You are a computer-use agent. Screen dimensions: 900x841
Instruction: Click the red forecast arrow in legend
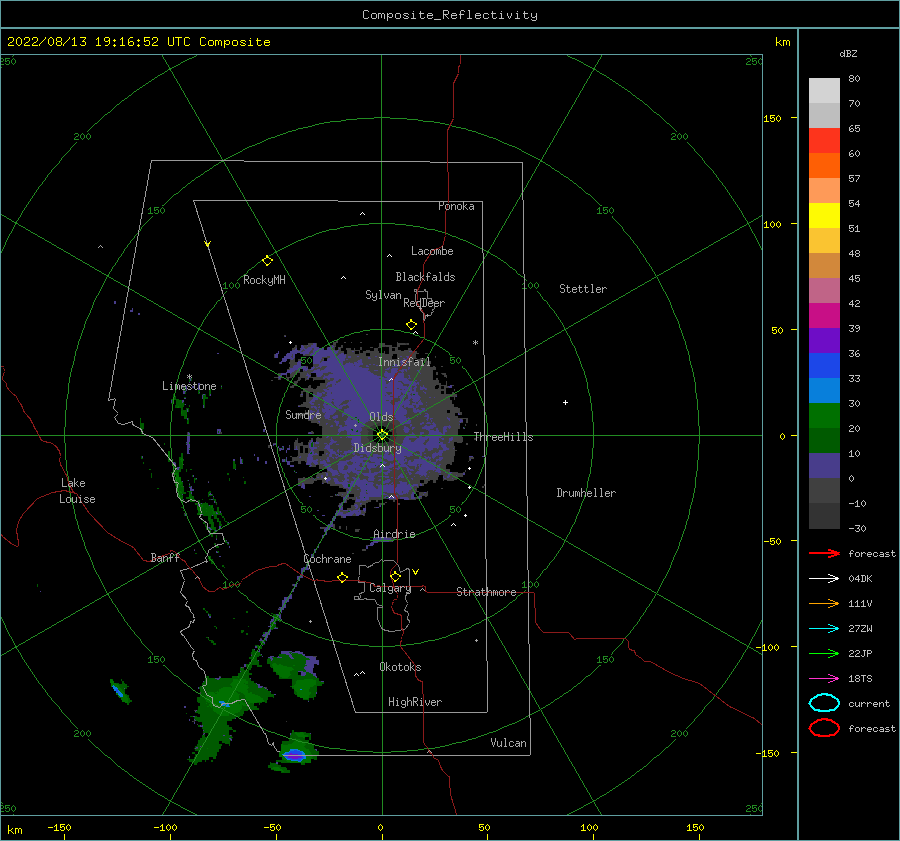(824, 553)
